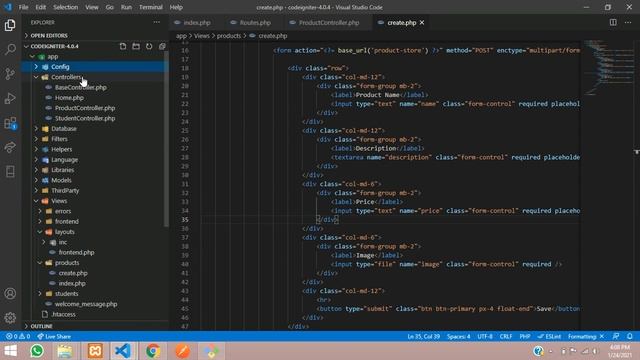640x360 pixels.
Task: Open XAMPP from the taskbar
Action: (x=95, y=351)
